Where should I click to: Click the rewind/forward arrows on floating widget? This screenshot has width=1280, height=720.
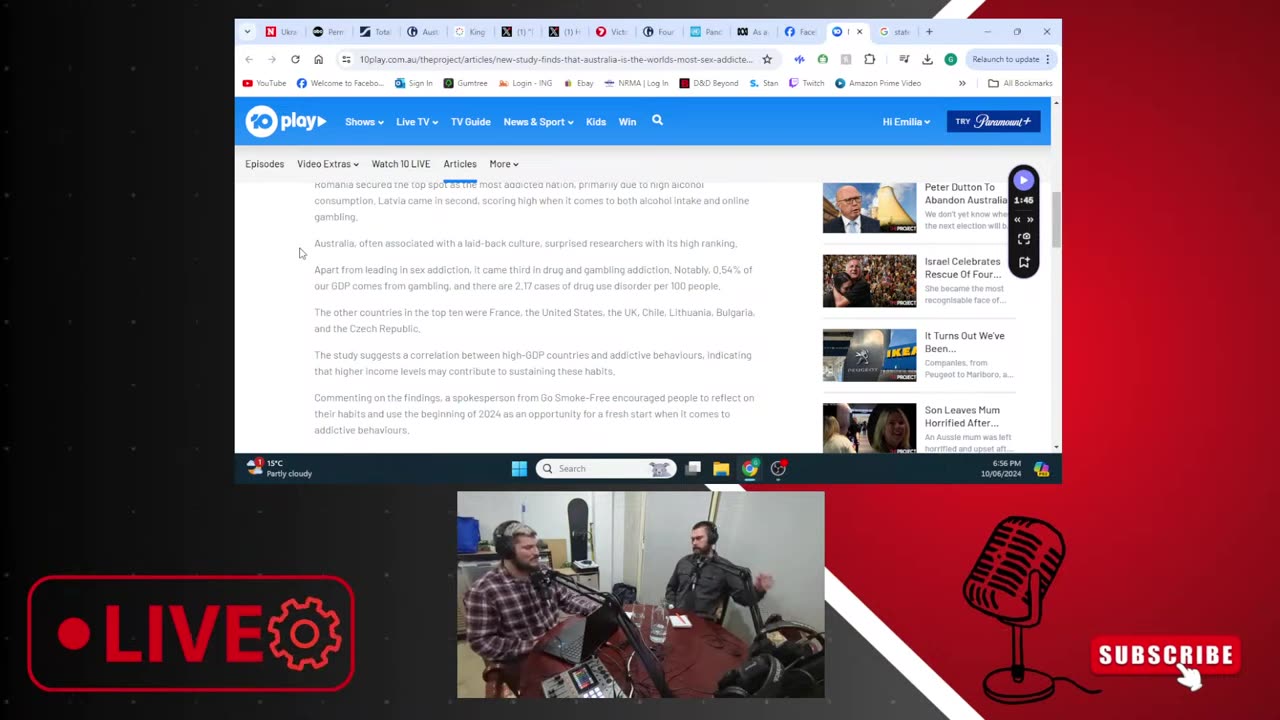point(1023,219)
